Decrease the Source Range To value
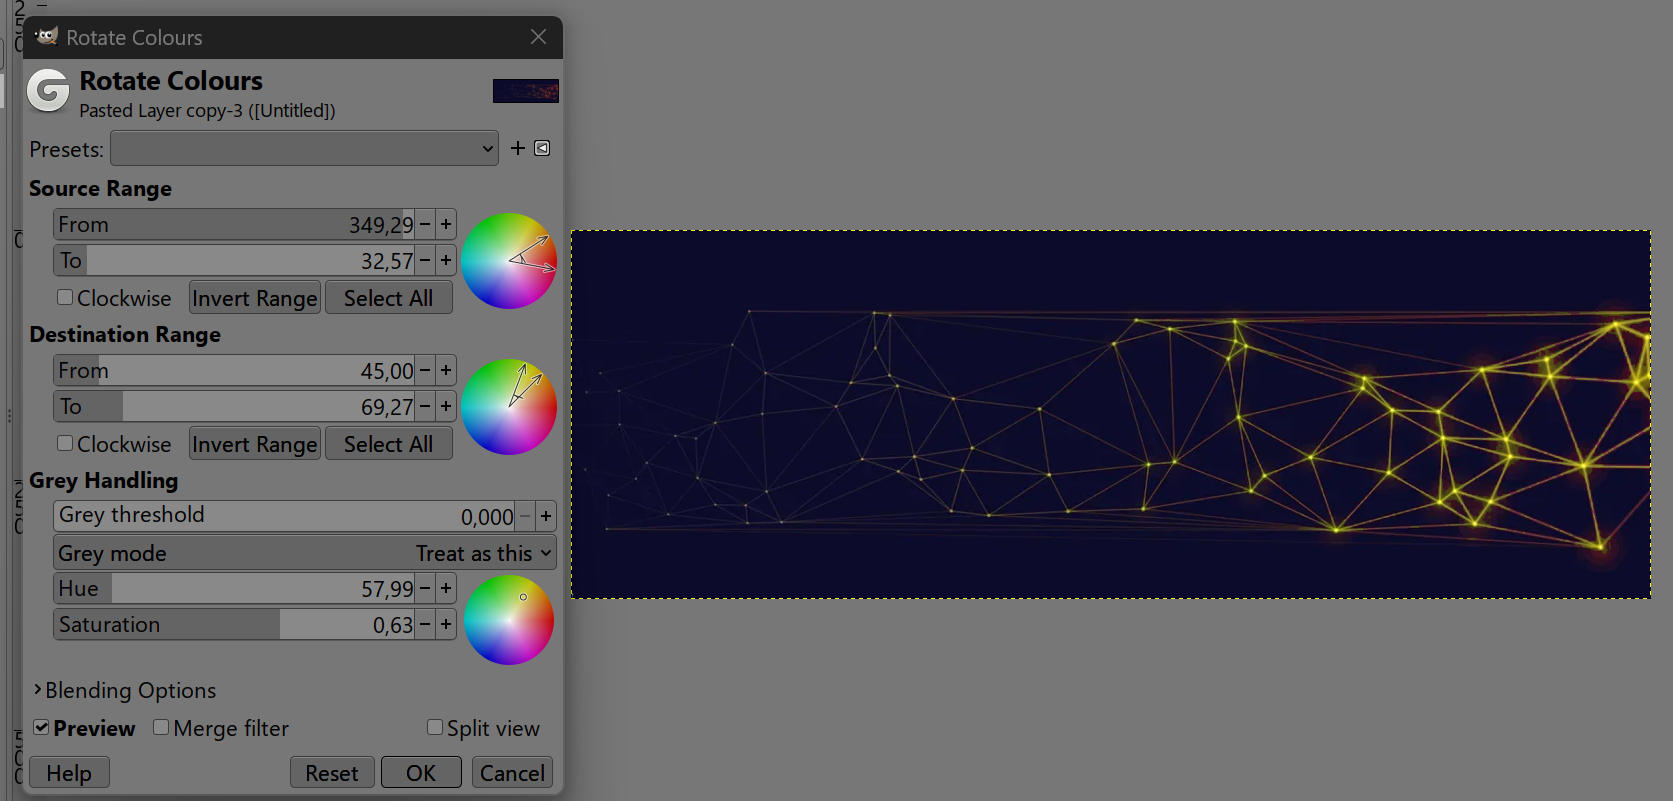1673x801 pixels. click(x=425, y=260)
